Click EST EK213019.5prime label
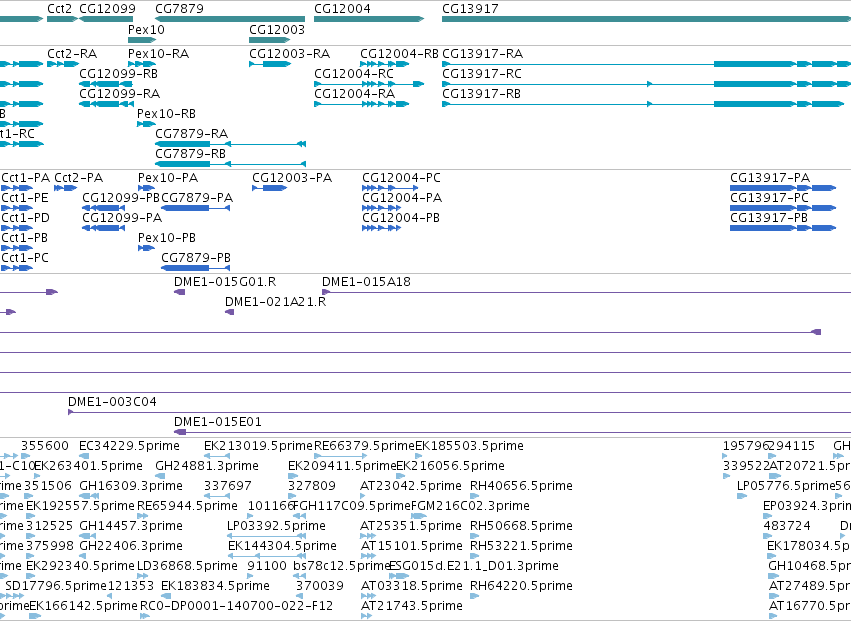This screenshot has width=851, height=621. (258, 446)
